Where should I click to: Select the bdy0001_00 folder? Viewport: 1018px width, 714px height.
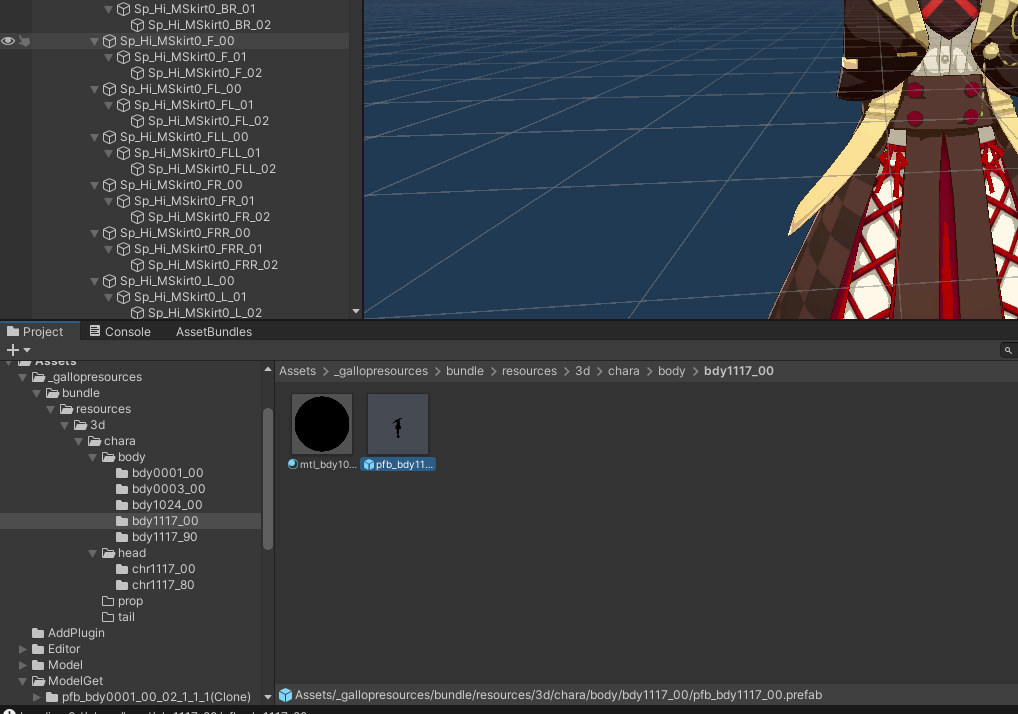coord(160,473)
